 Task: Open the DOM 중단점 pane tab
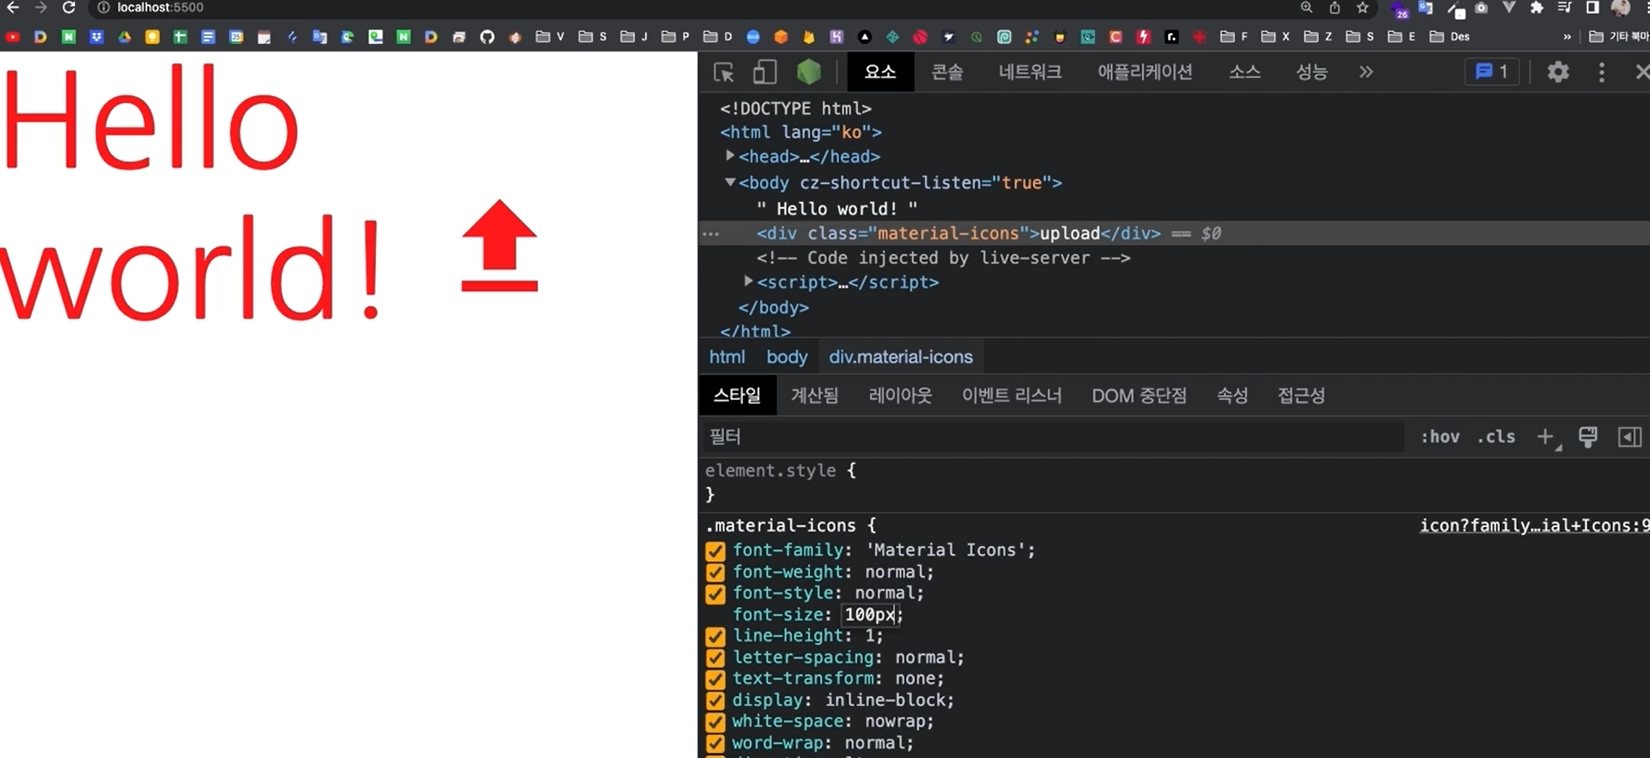pos(1139,396)
